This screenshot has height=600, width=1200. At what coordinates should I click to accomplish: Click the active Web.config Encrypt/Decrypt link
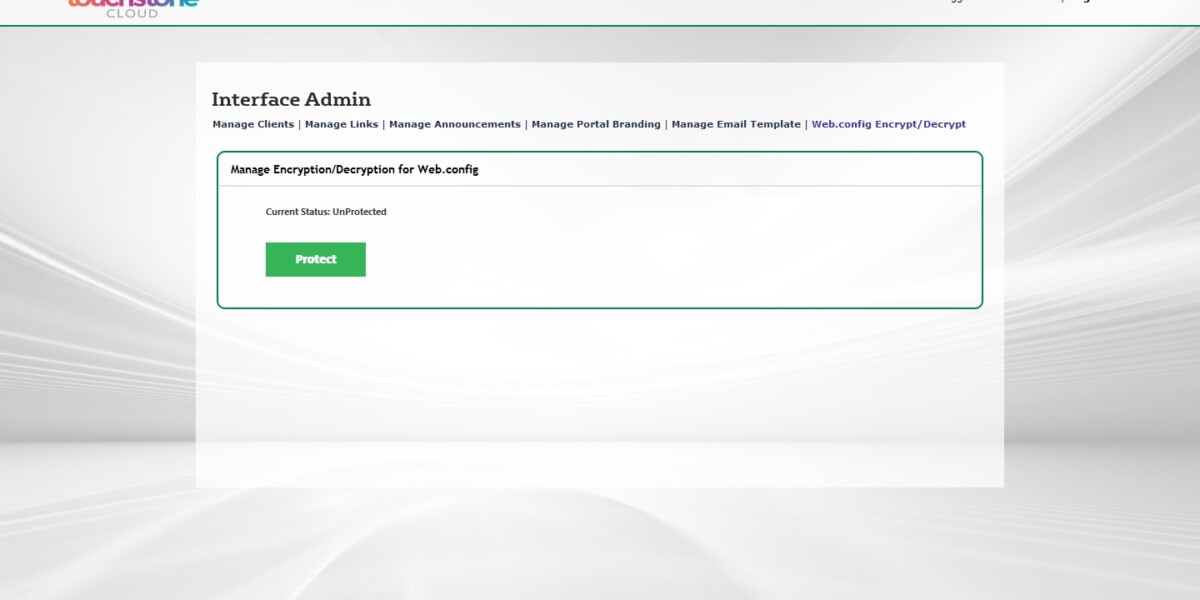point(888,124)
